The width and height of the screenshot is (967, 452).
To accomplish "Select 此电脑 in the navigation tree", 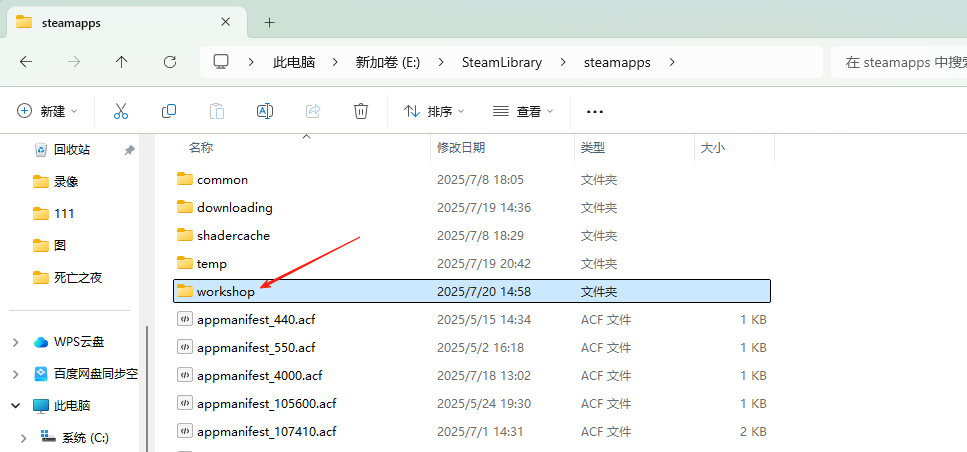I will pos(72,406).
